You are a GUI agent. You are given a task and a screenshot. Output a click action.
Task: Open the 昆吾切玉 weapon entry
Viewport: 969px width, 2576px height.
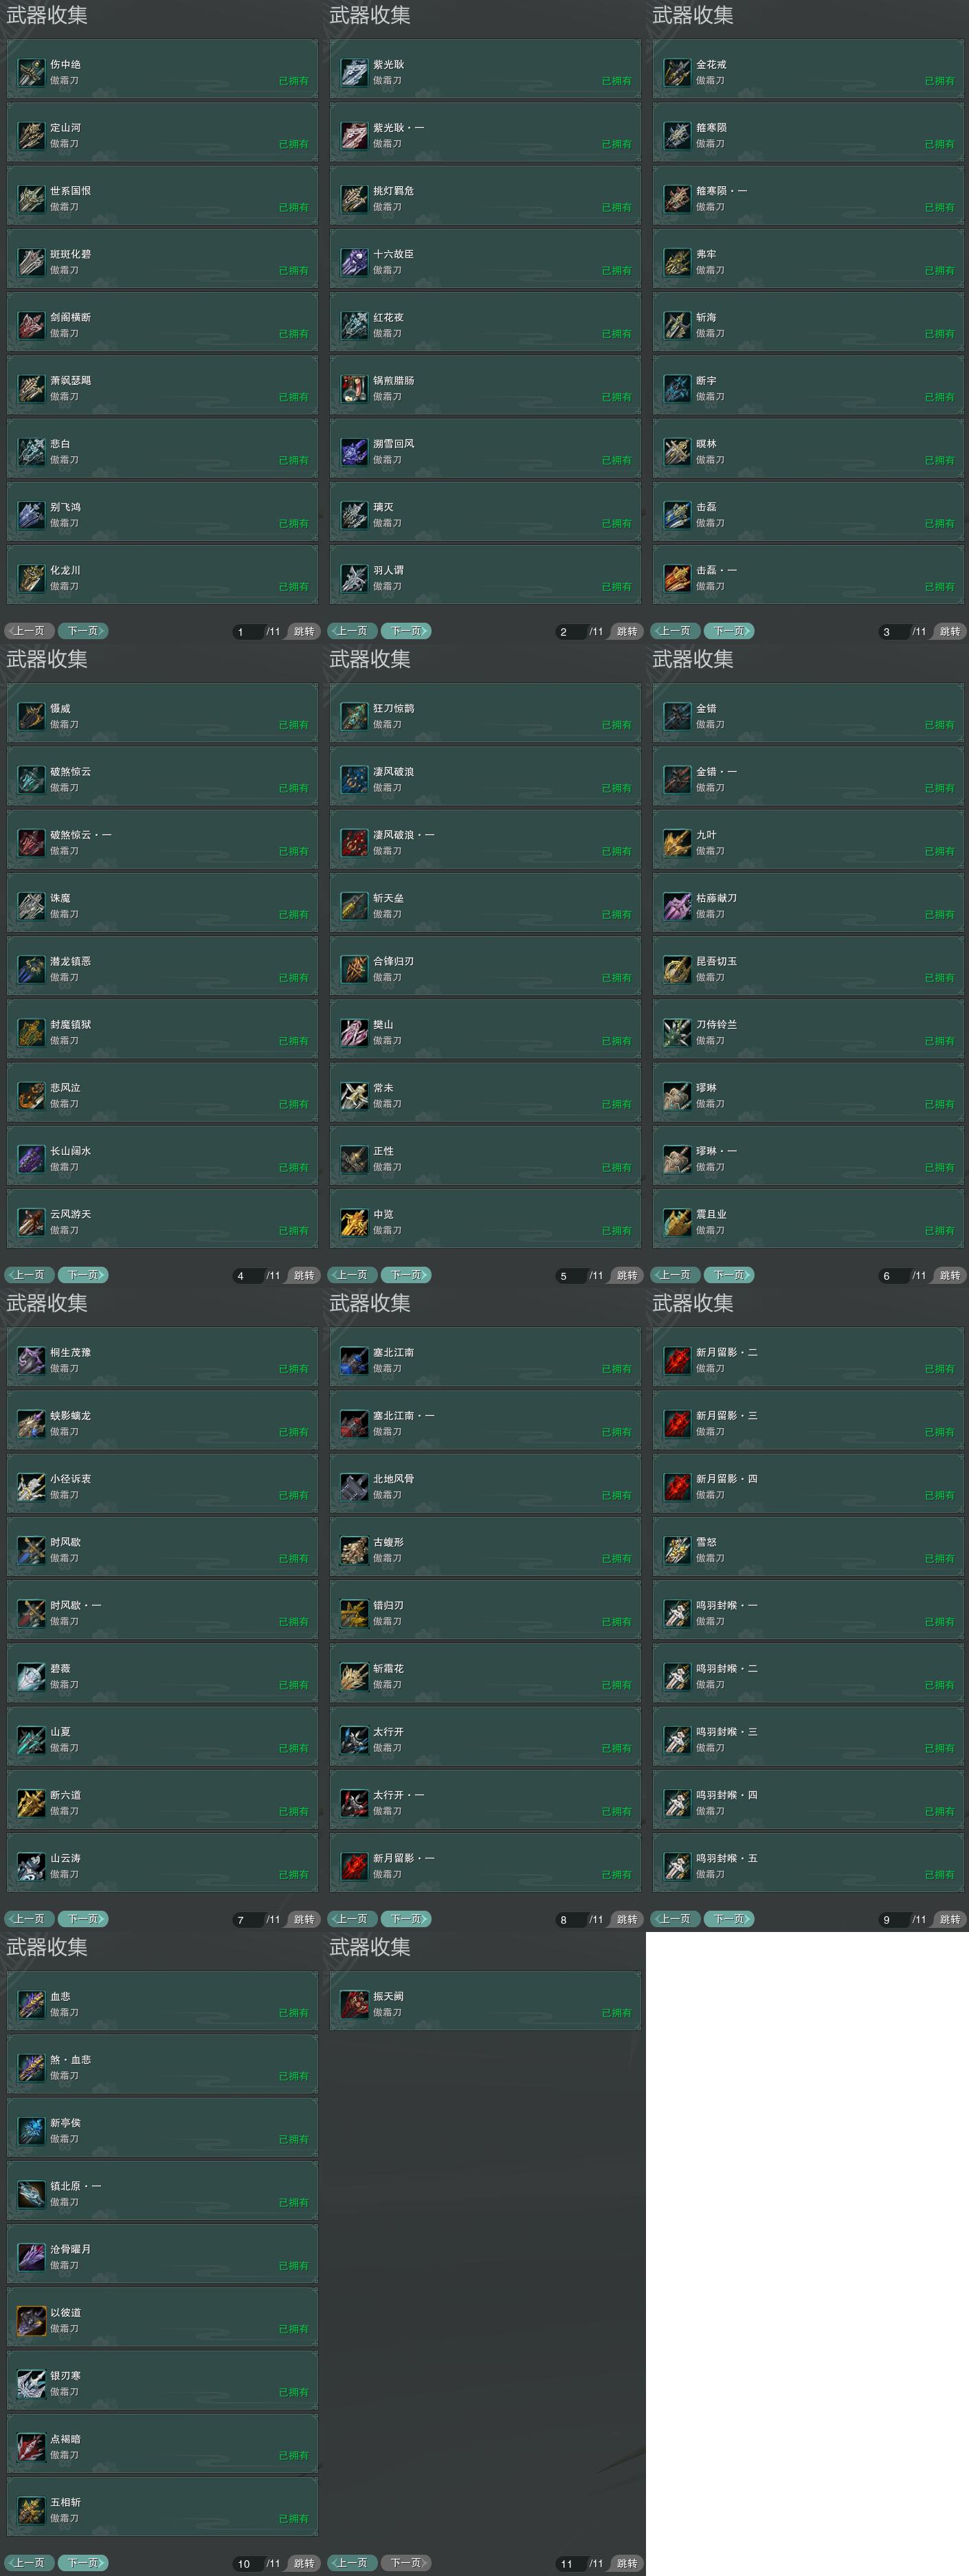[x=808, y=969]
